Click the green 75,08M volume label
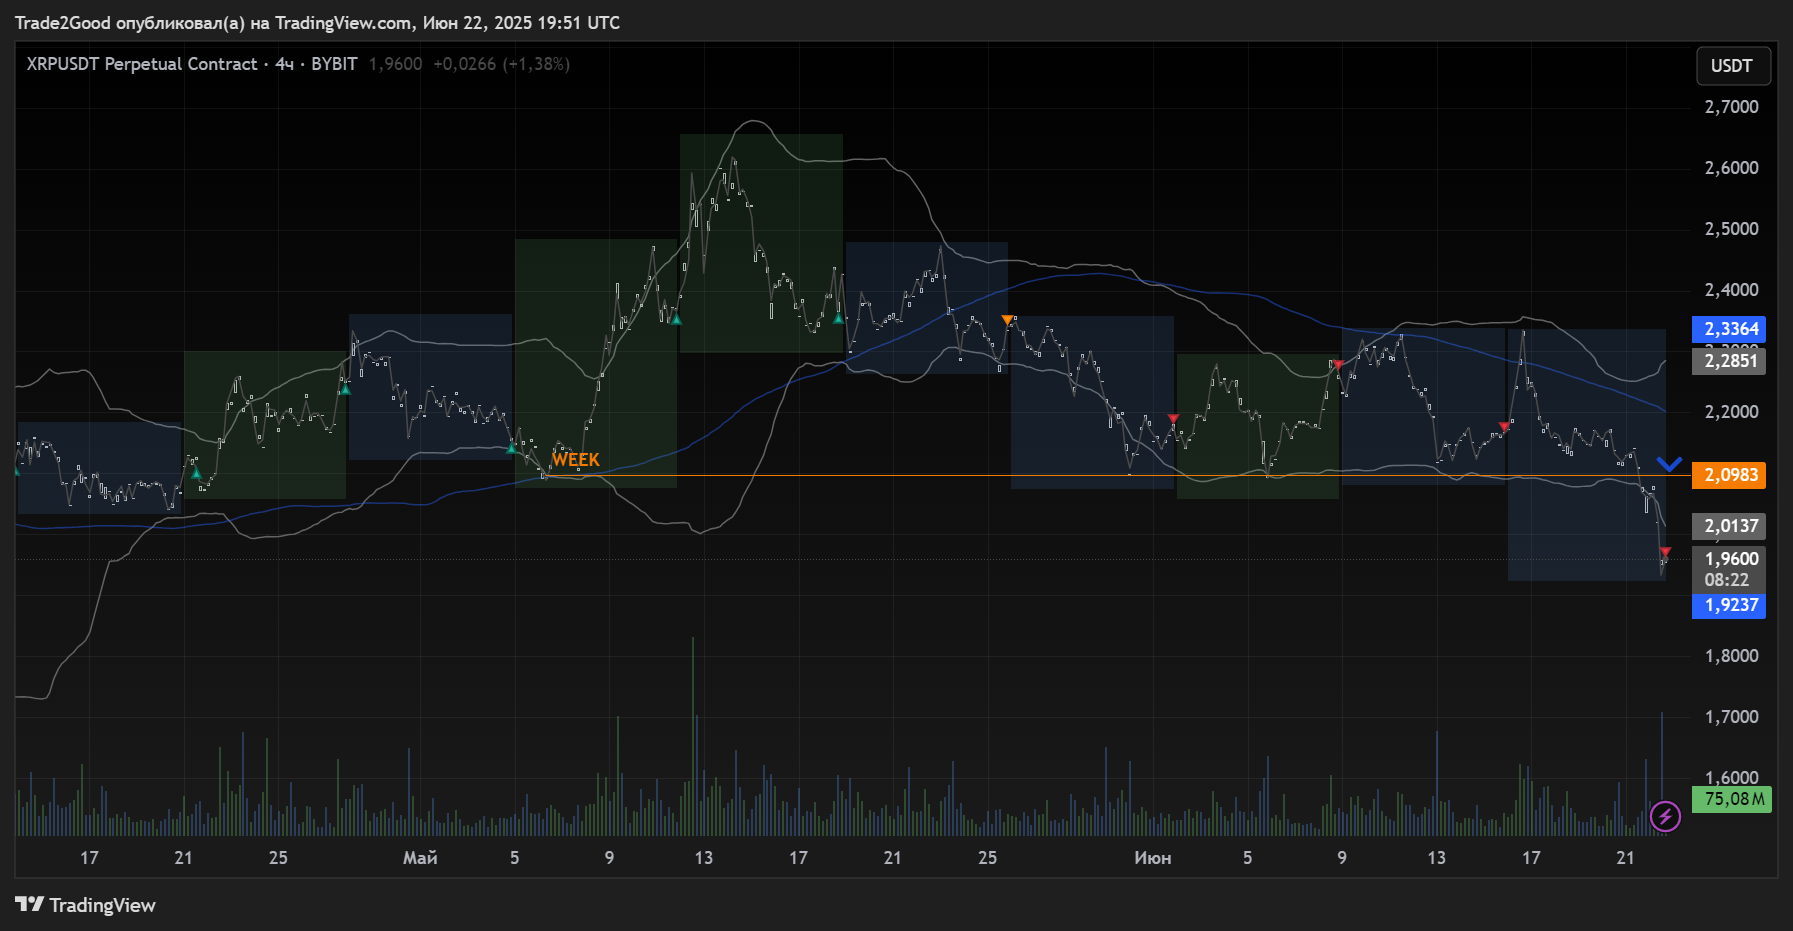Screen dimensions: 1793x931 [x=1731, y=799]
